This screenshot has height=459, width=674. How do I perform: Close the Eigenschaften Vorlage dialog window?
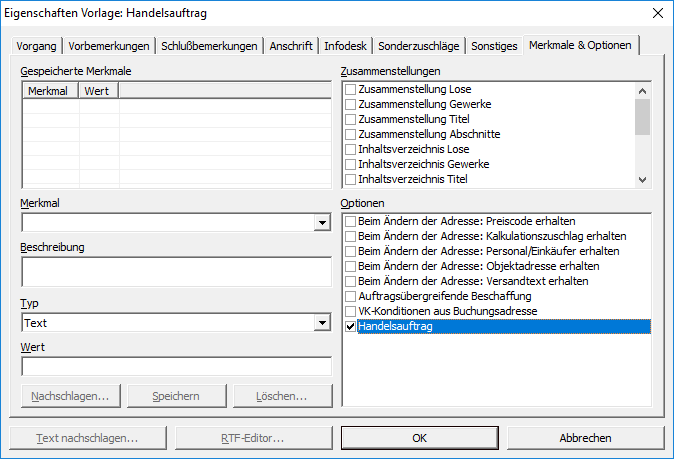(656, 13)
